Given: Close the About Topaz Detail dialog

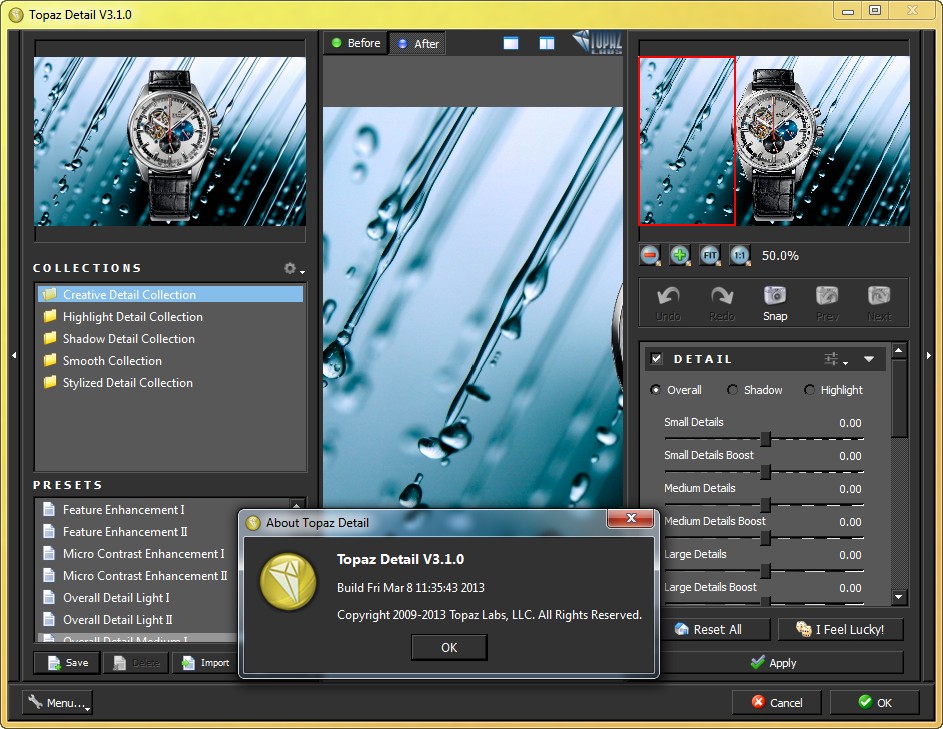Looking at the screenshot, I should [x=631, y=518].
